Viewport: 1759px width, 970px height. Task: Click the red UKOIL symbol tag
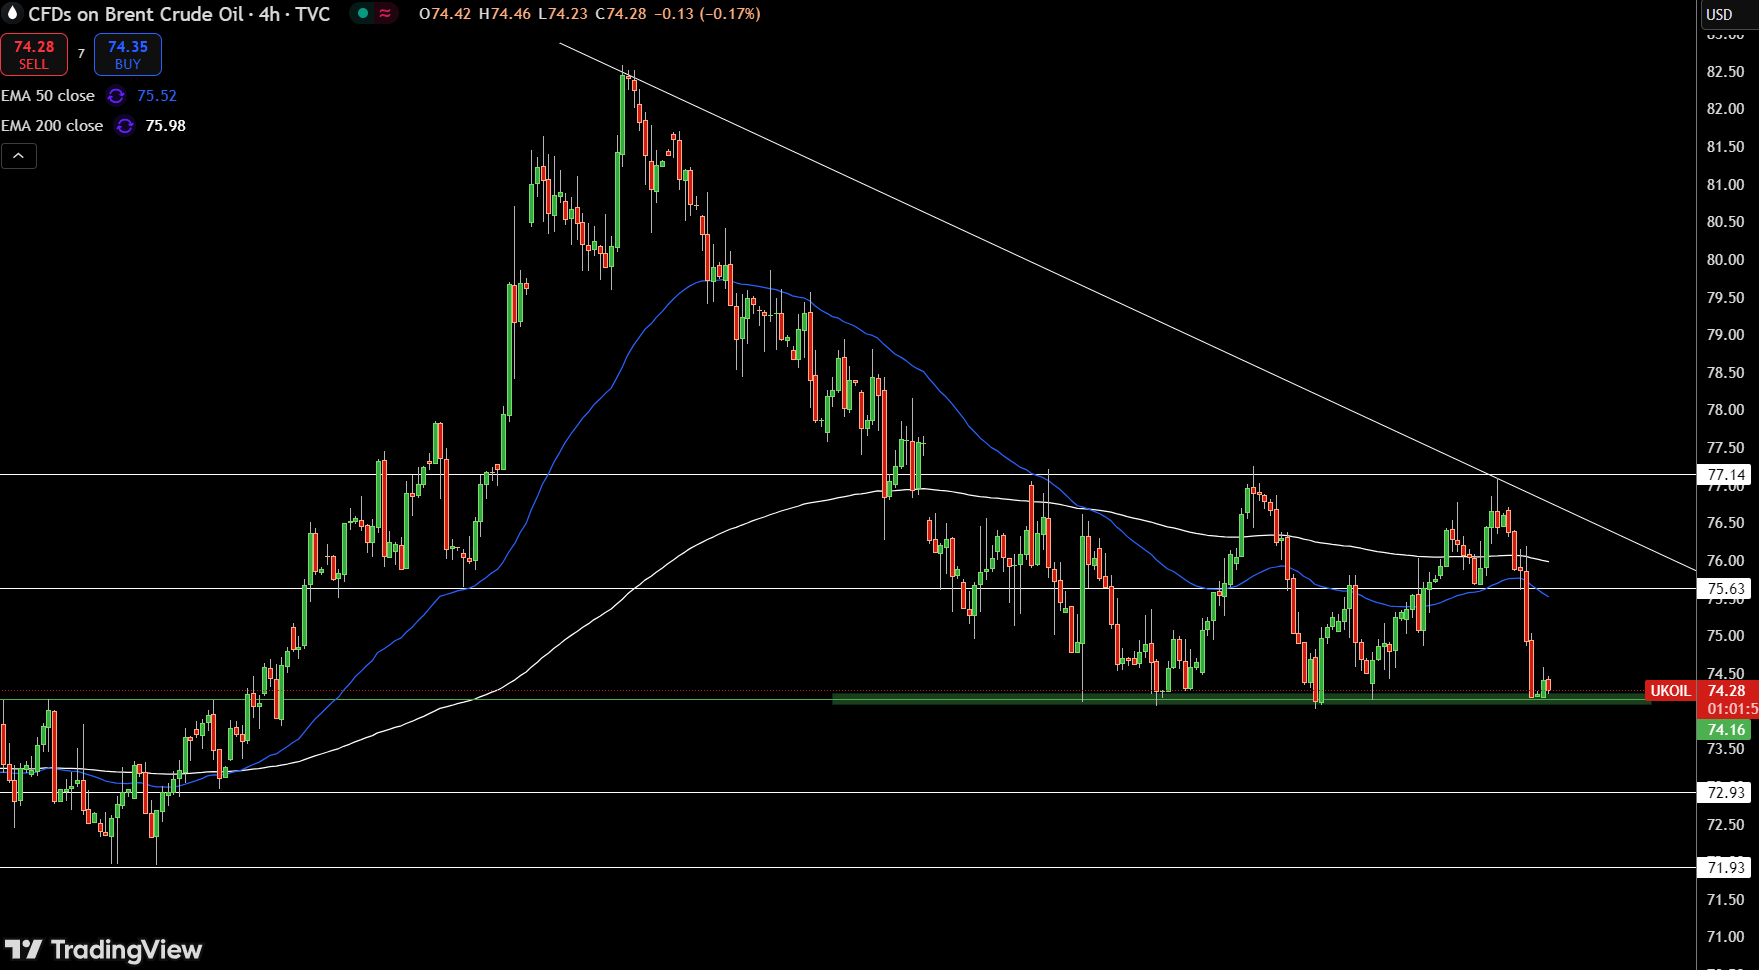1670,691
